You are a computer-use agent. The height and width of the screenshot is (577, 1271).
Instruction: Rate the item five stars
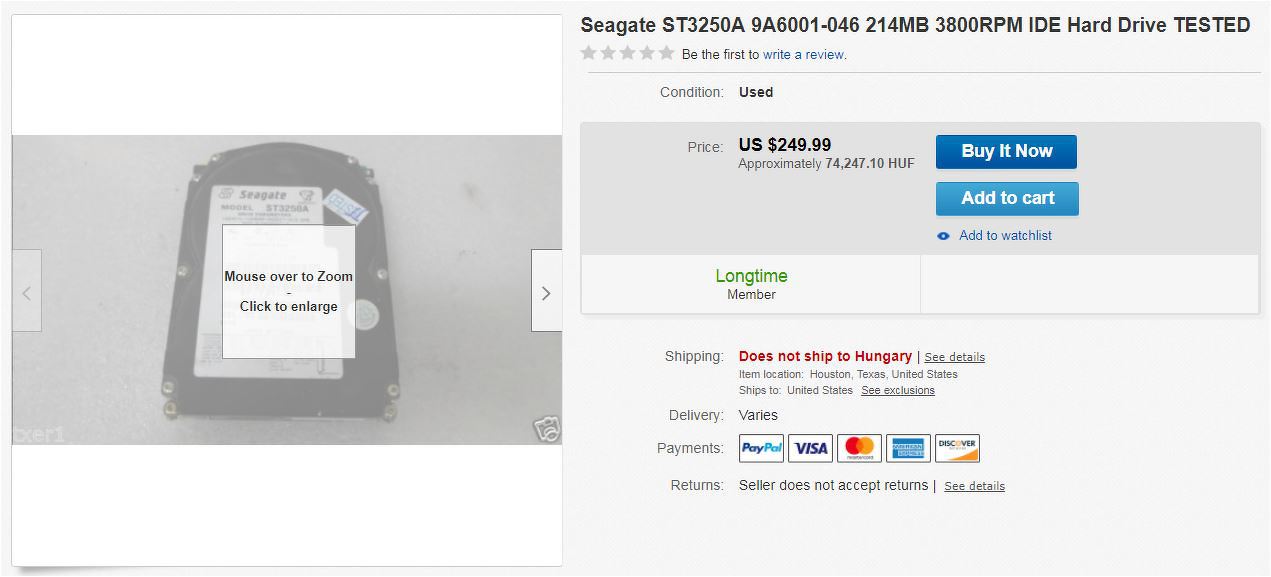click(x=666, y=53)
